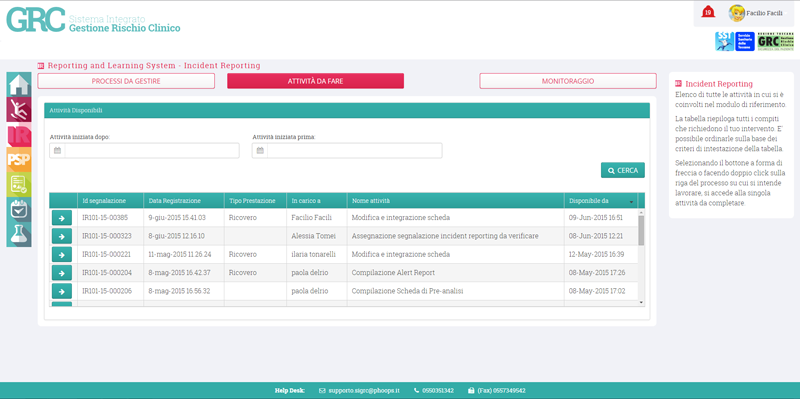Open the PSP module in the sidebar
800x399 pixels.
coord(19,159)
